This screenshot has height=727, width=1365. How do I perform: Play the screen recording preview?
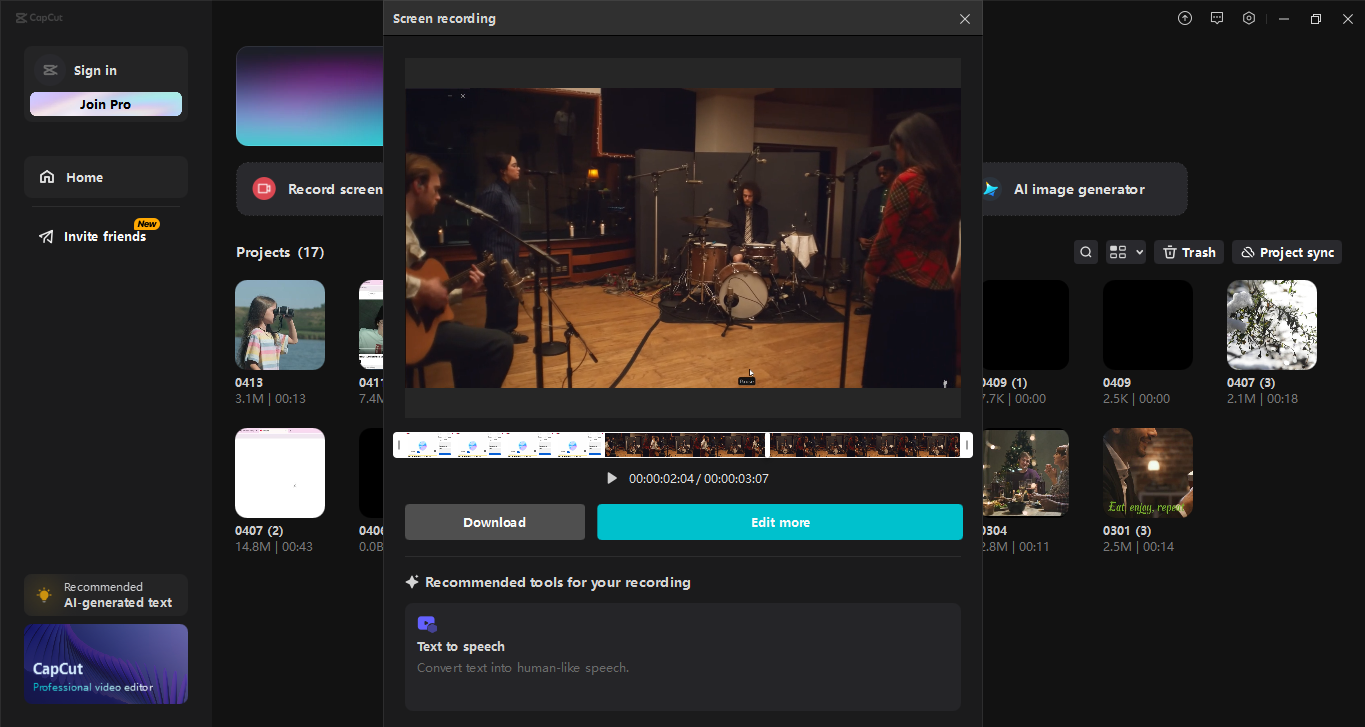pos(612,478)
